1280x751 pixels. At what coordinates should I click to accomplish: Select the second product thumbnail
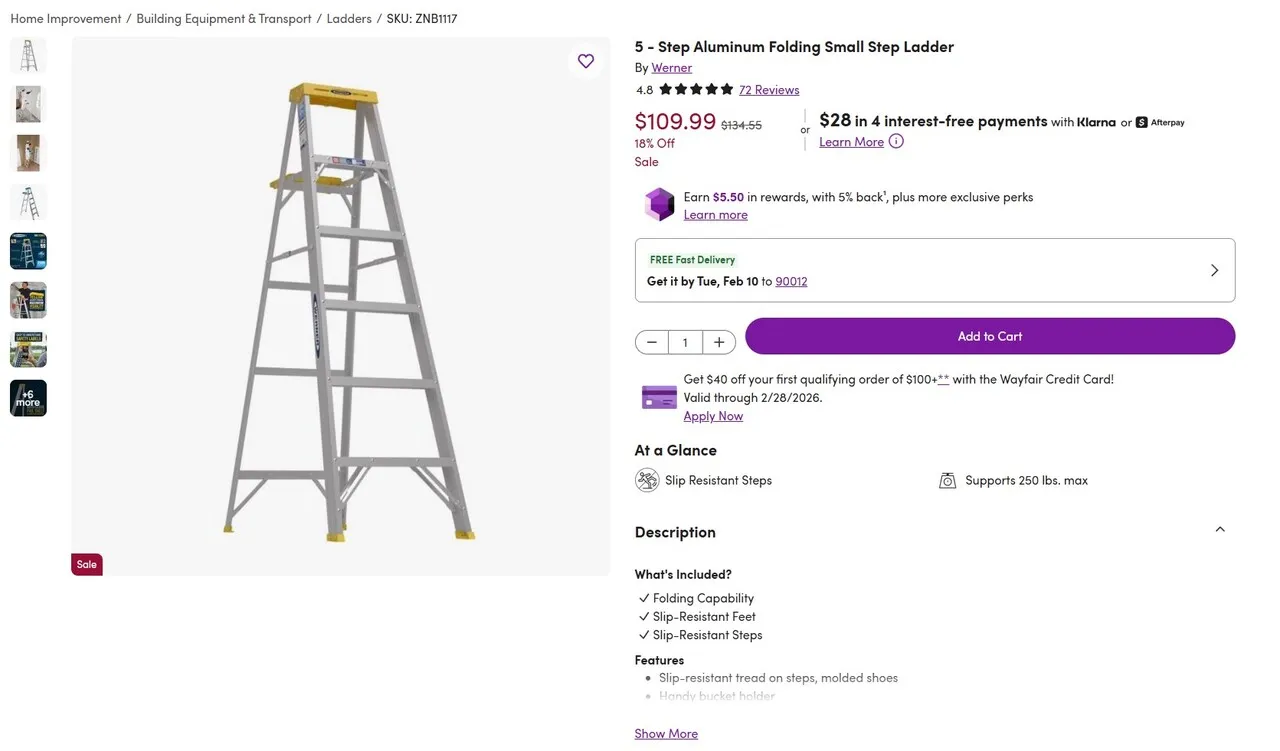[x=28, y=104]
